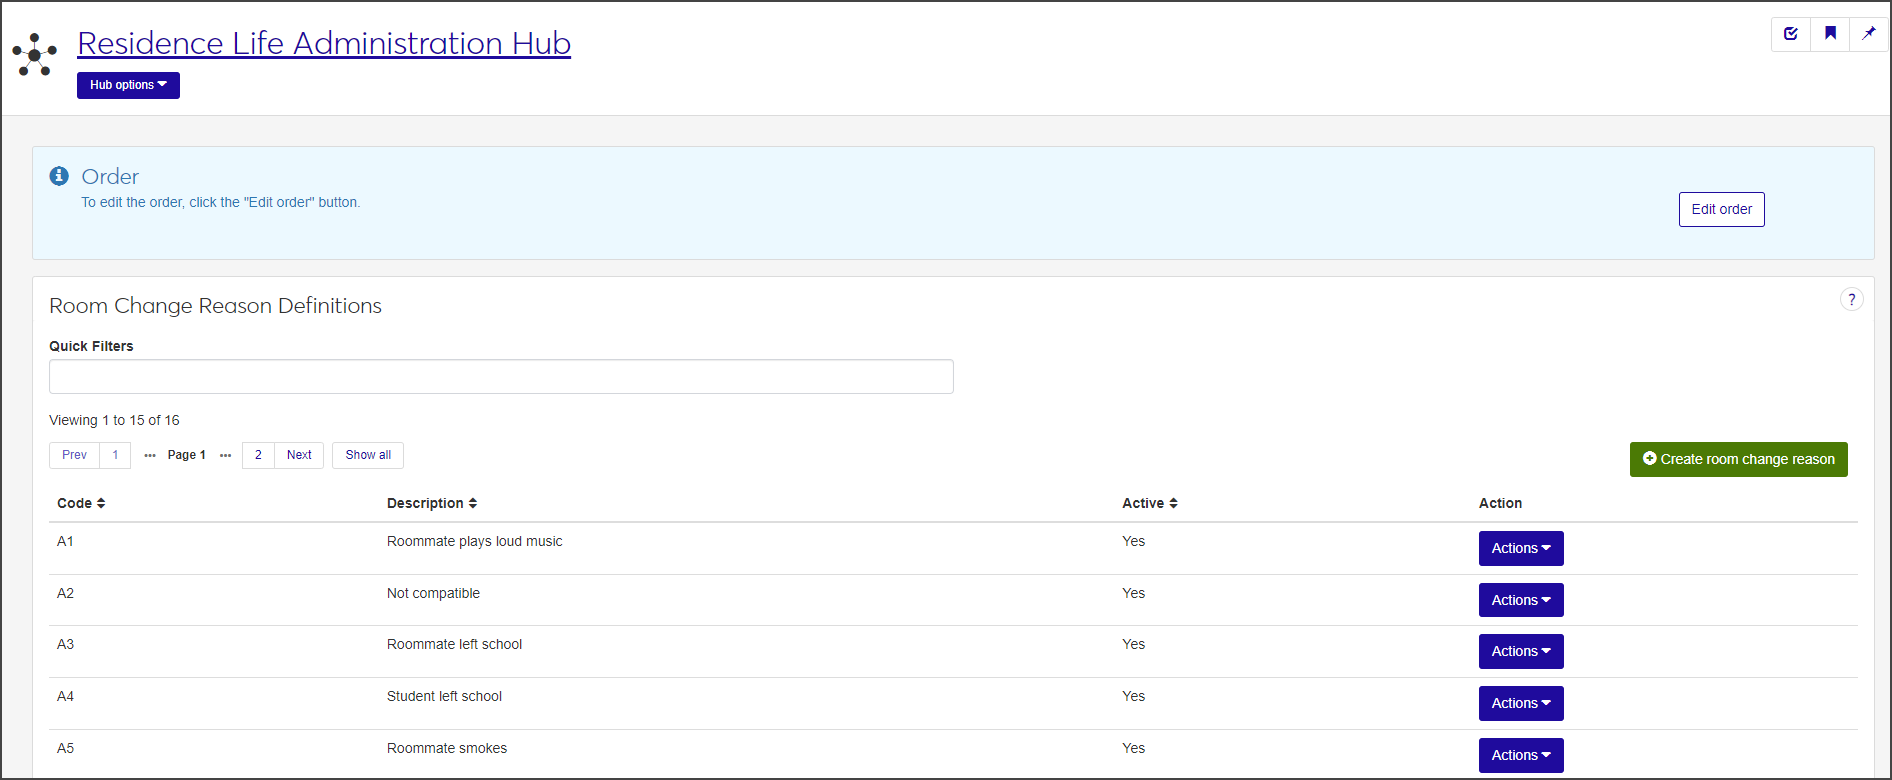Click into the Quick Filters text field
The height and width of the screenshot is (780, 1892).
click(501, 377)
